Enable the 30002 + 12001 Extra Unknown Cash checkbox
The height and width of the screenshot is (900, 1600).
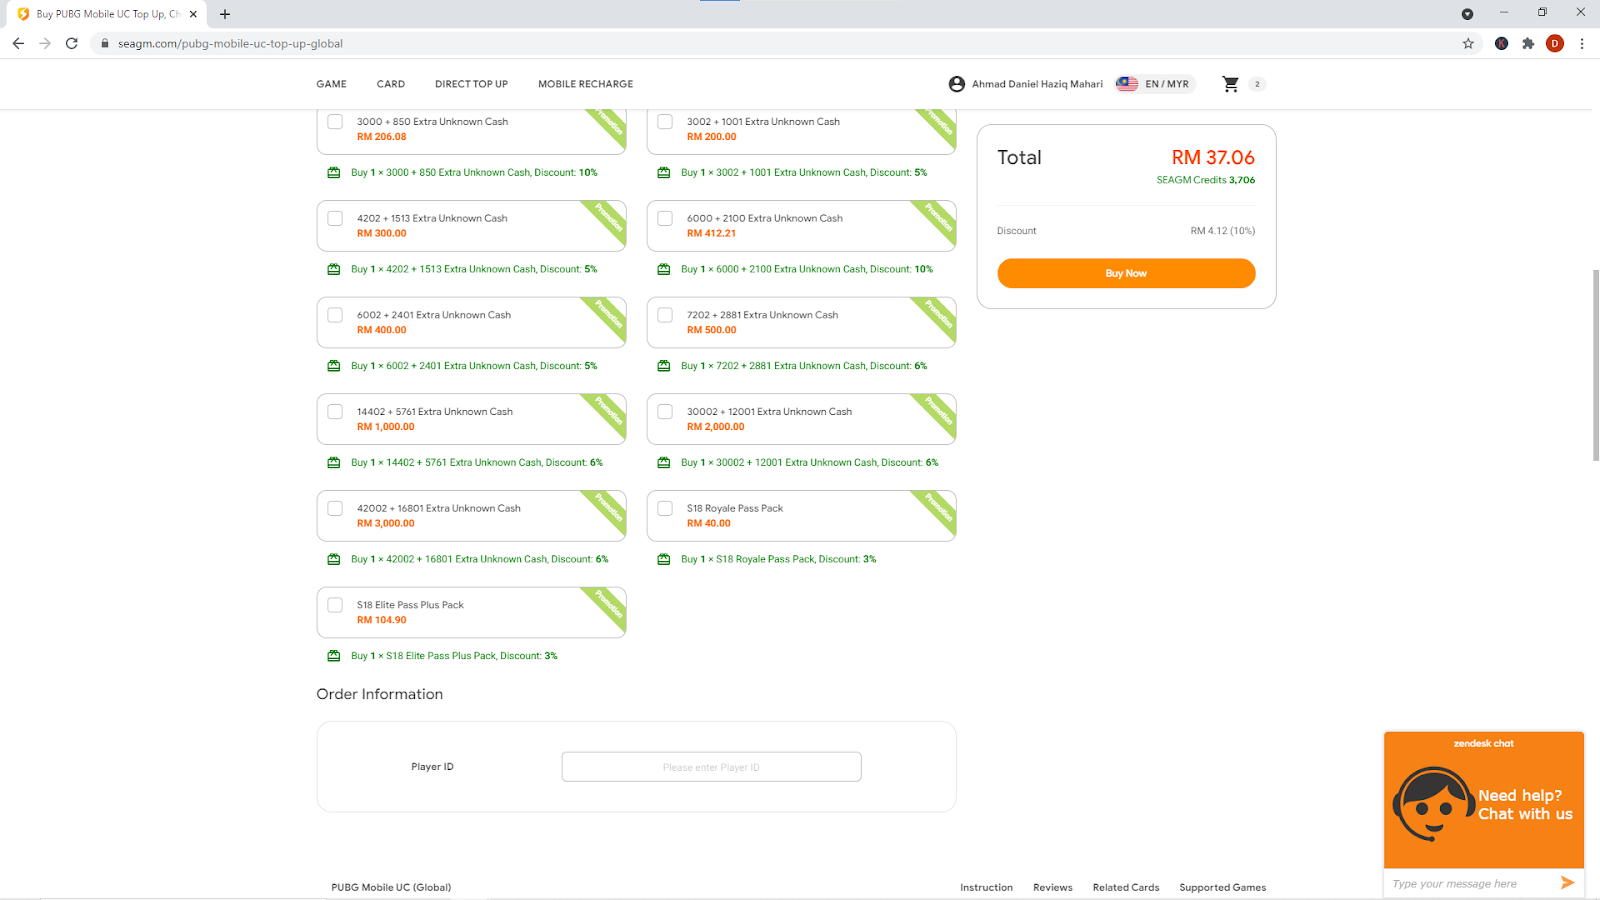(665, 412)
